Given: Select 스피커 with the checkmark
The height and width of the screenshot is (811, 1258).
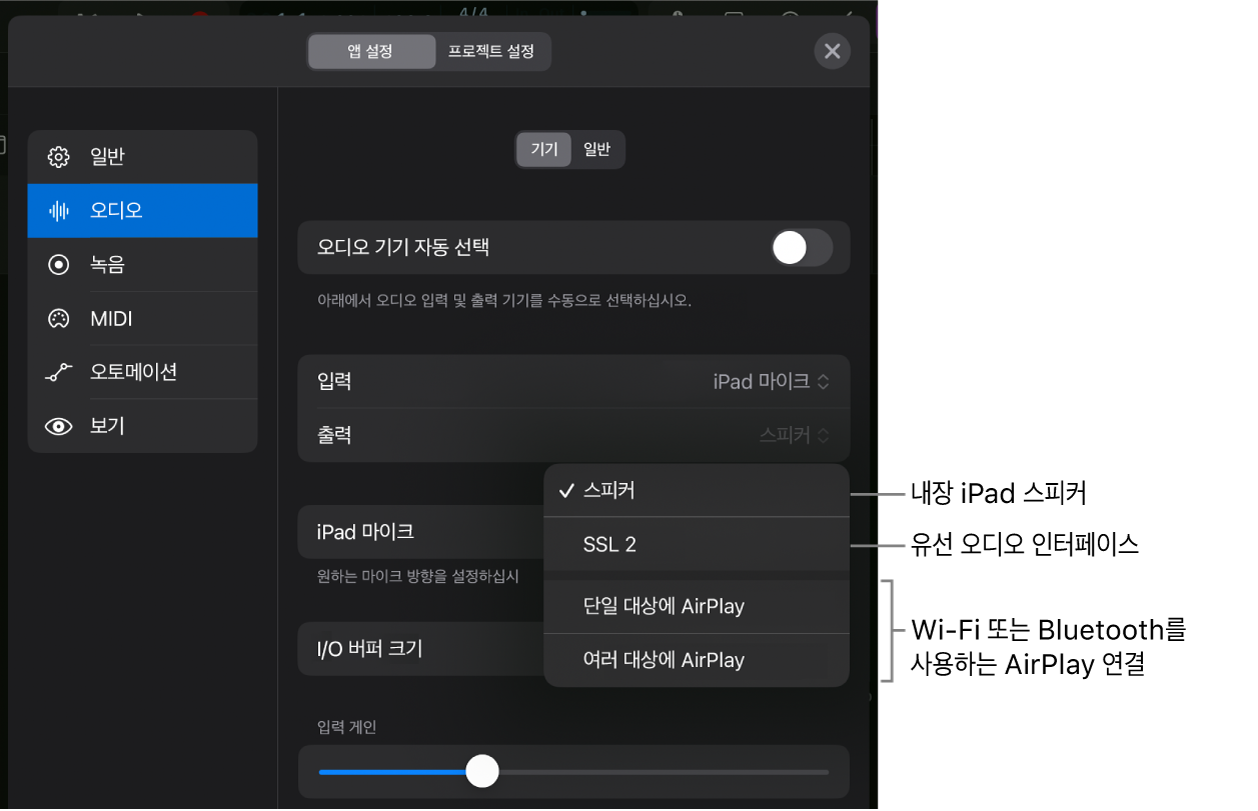Looking at the screenshot, I should pyautogui.click(x=697, y=490).
